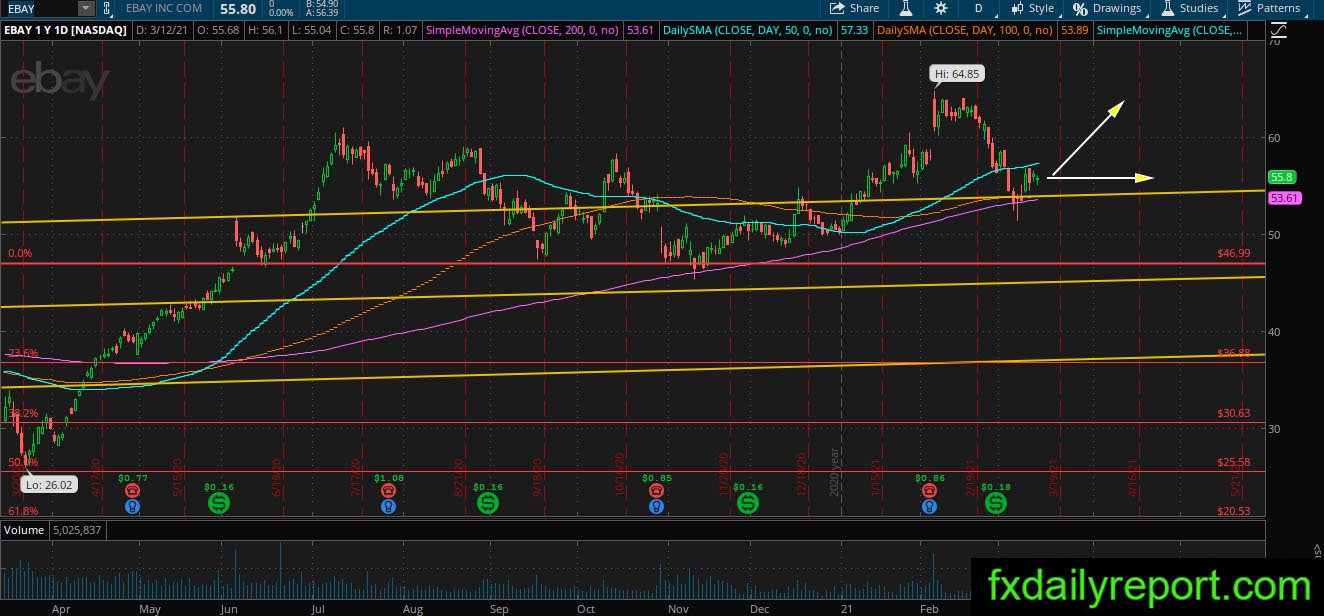Open the Style candlestick menu

1033,8
